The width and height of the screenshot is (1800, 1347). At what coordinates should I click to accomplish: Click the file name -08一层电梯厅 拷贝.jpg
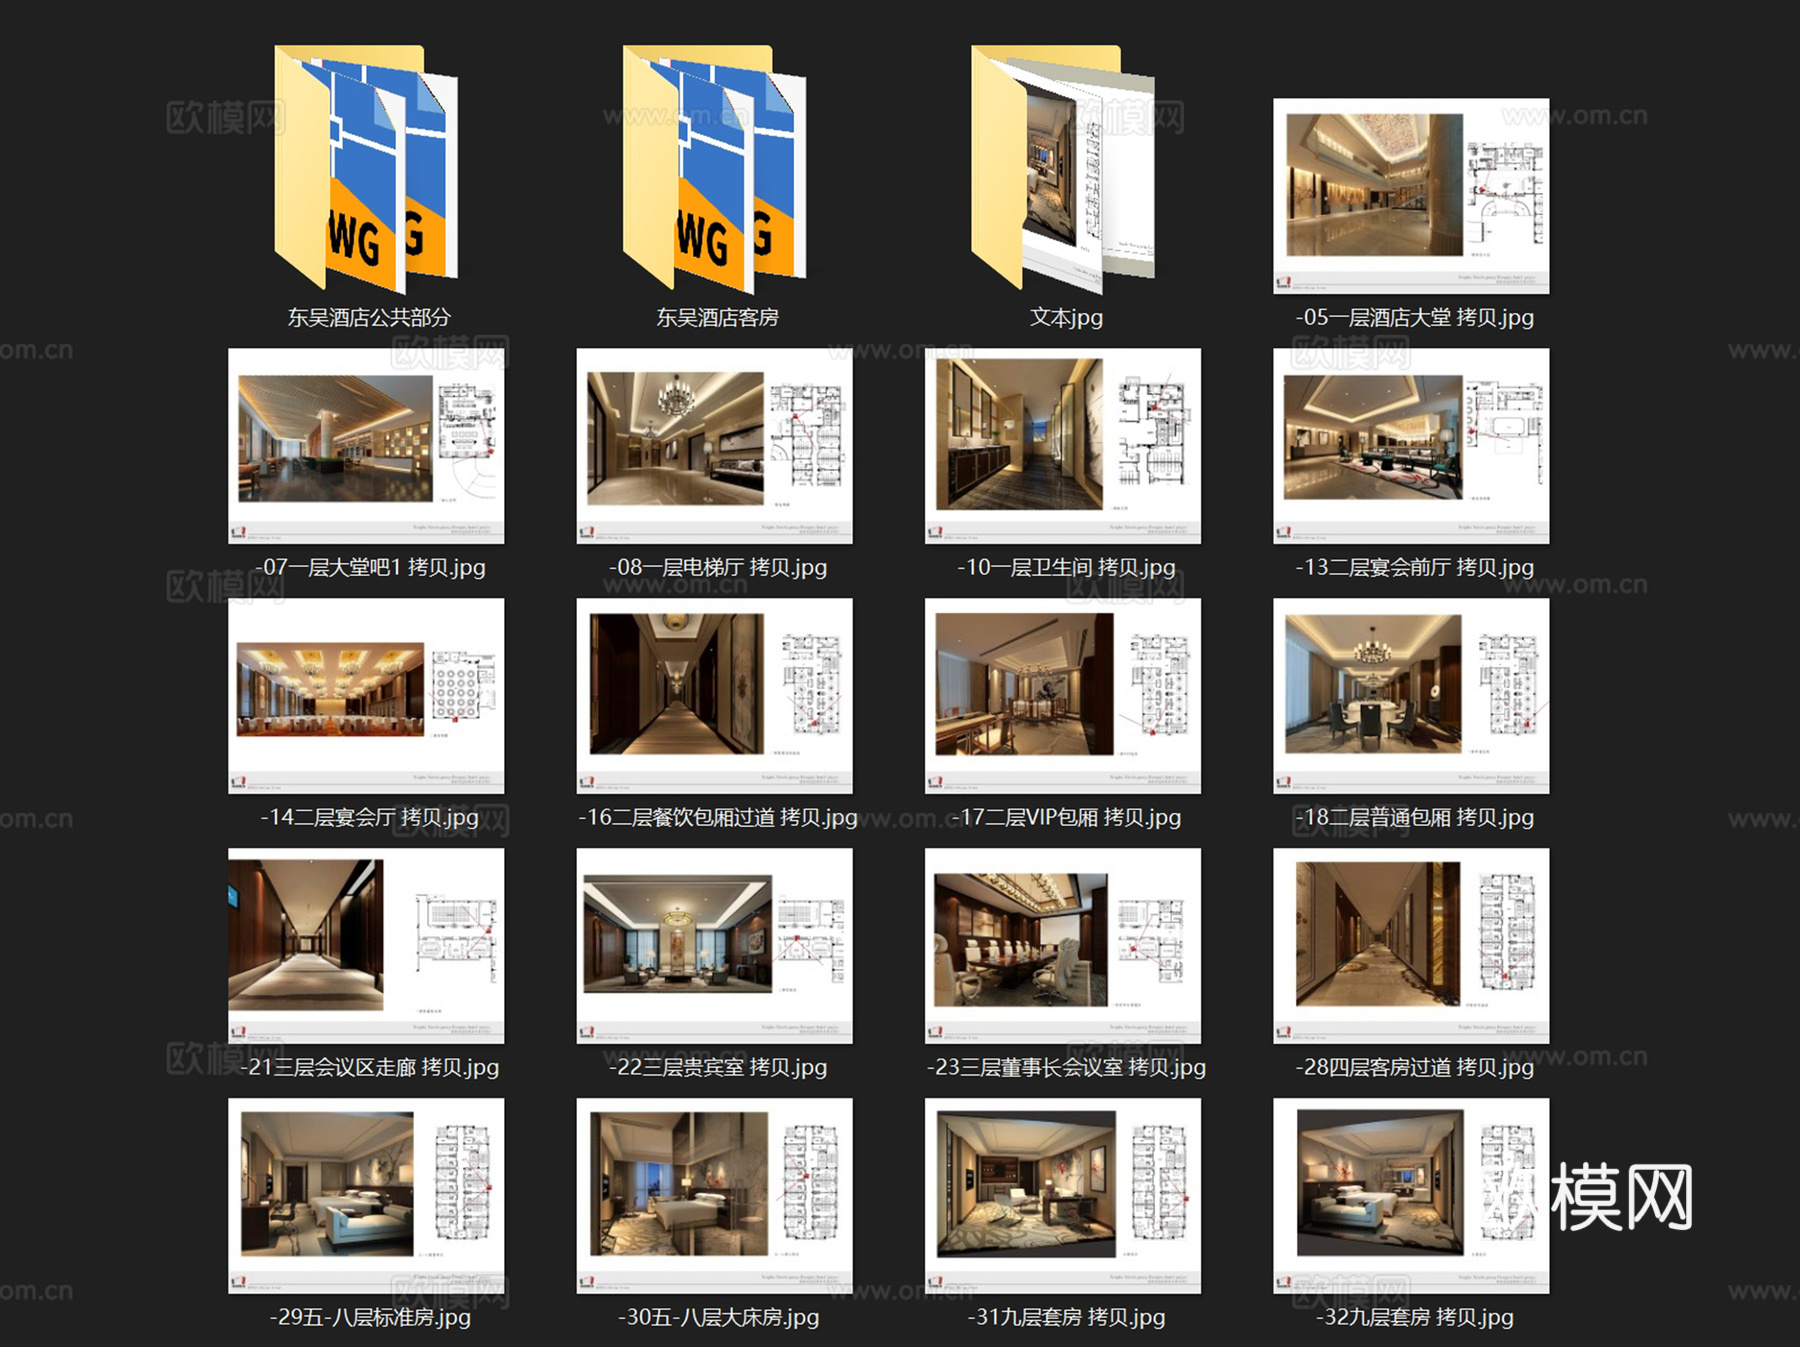pyautogui.click(x=717, y=567)
